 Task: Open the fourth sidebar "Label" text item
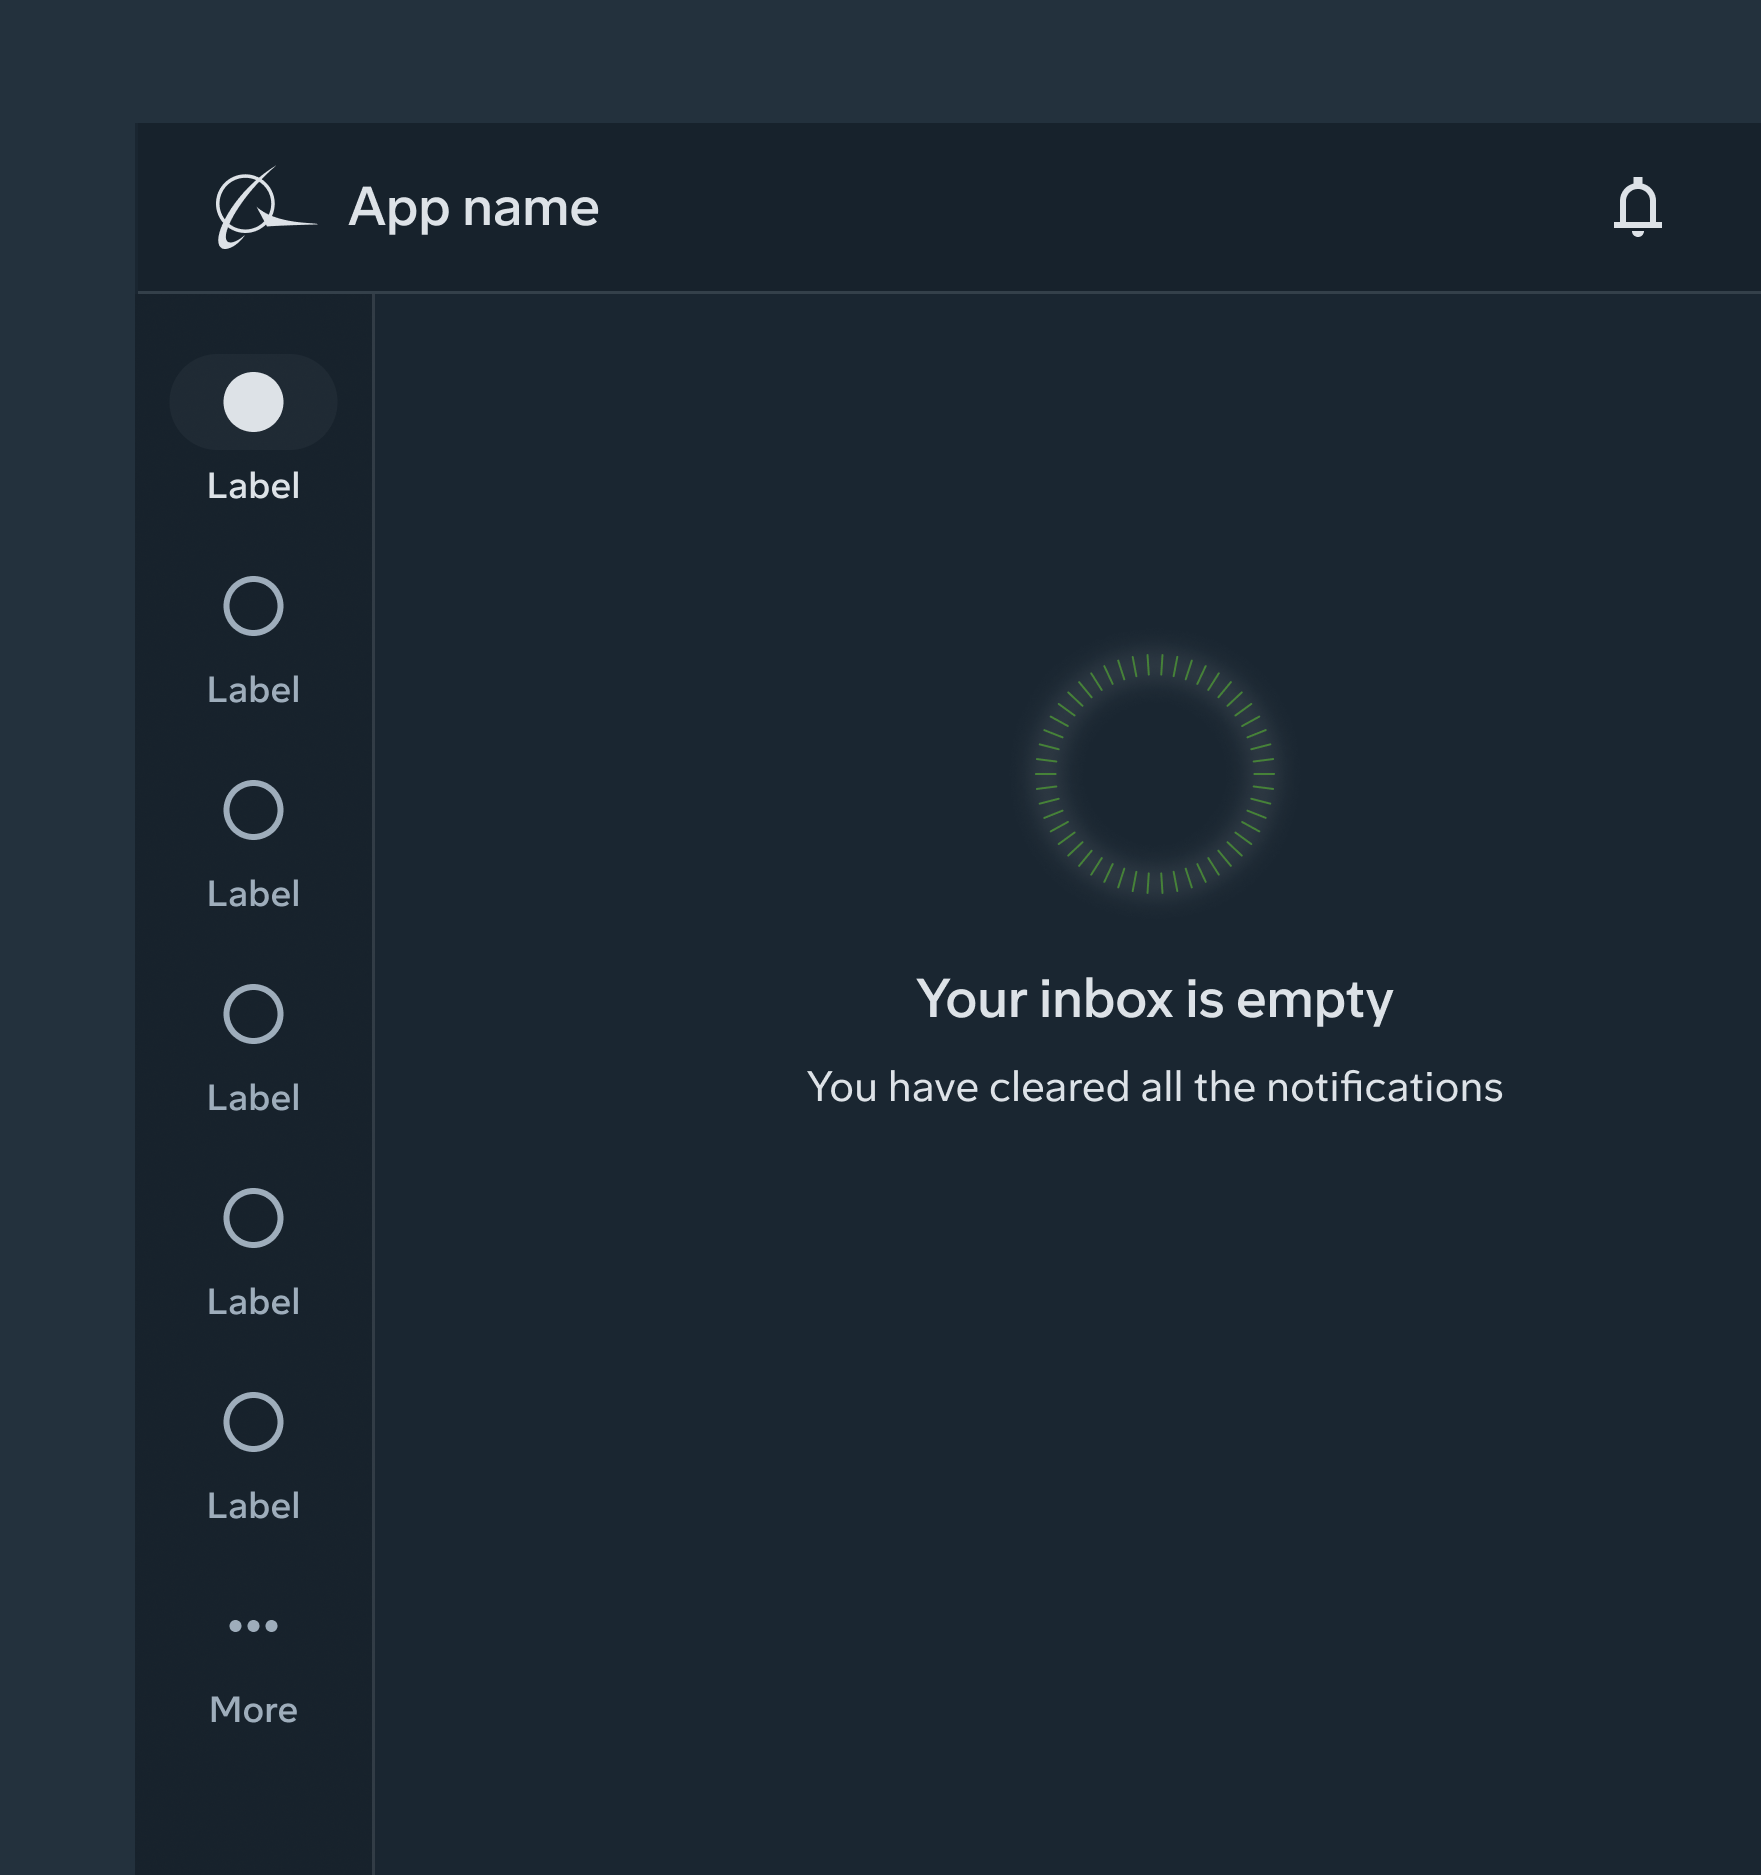coord(253,1098)
